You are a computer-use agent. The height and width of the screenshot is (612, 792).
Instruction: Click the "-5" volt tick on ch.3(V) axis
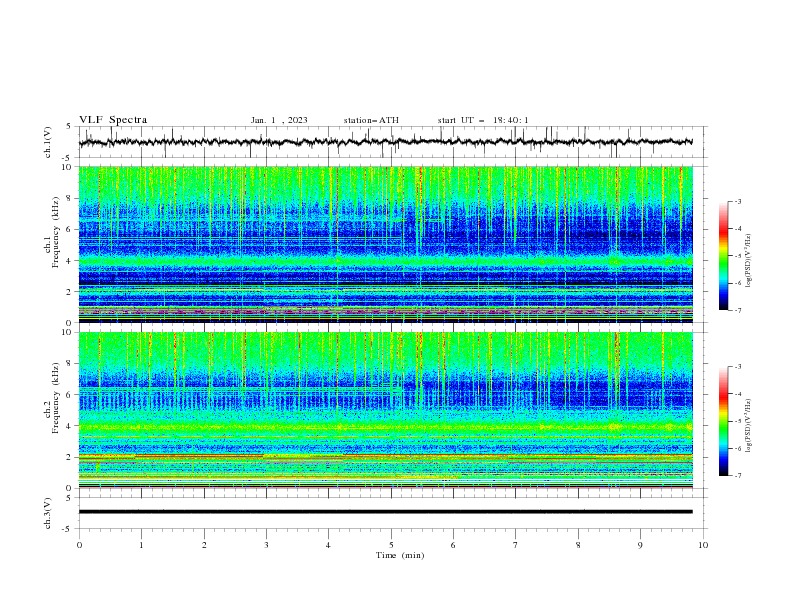pyautogui.click(x=67, y=529)
